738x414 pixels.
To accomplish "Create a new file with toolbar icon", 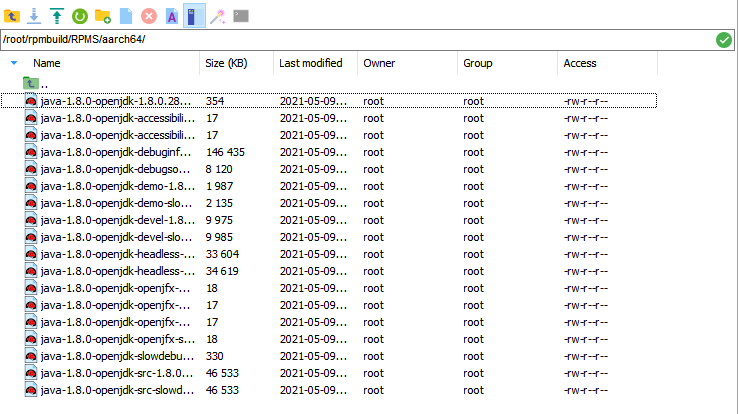I will point(125,15).
